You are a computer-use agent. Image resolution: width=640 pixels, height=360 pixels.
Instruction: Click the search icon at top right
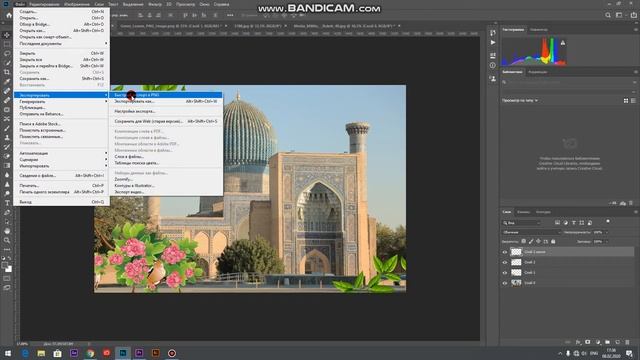(x=608, y=15)
